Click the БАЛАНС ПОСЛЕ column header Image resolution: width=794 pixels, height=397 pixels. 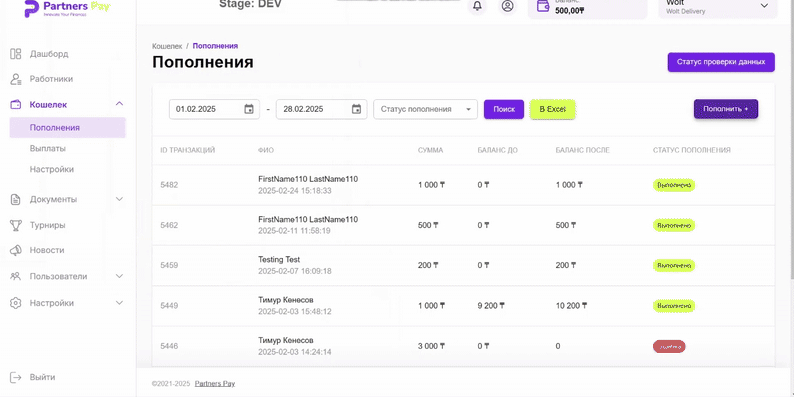[x=583, y=150]
